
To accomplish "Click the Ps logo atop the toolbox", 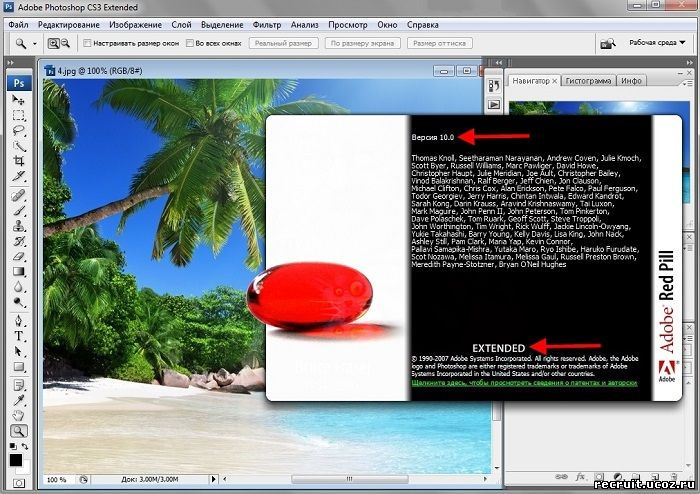I will [19, 83].
